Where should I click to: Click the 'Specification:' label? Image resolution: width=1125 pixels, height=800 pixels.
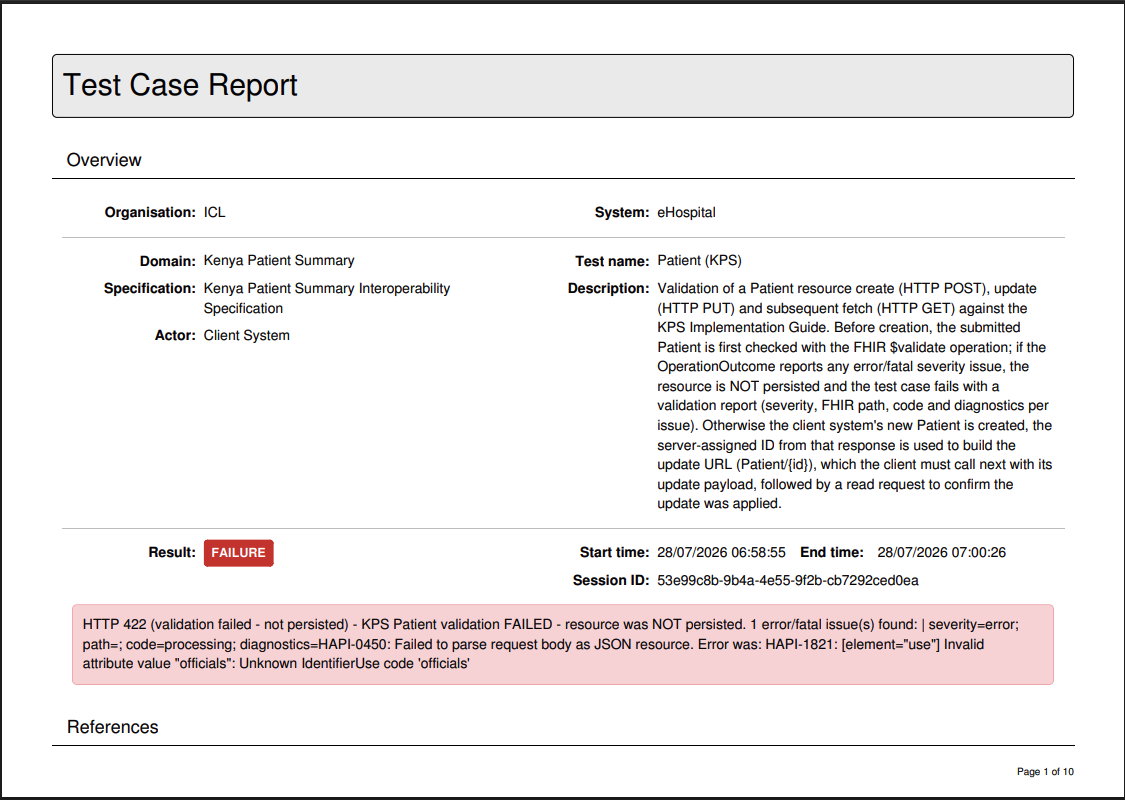[150, 288]
